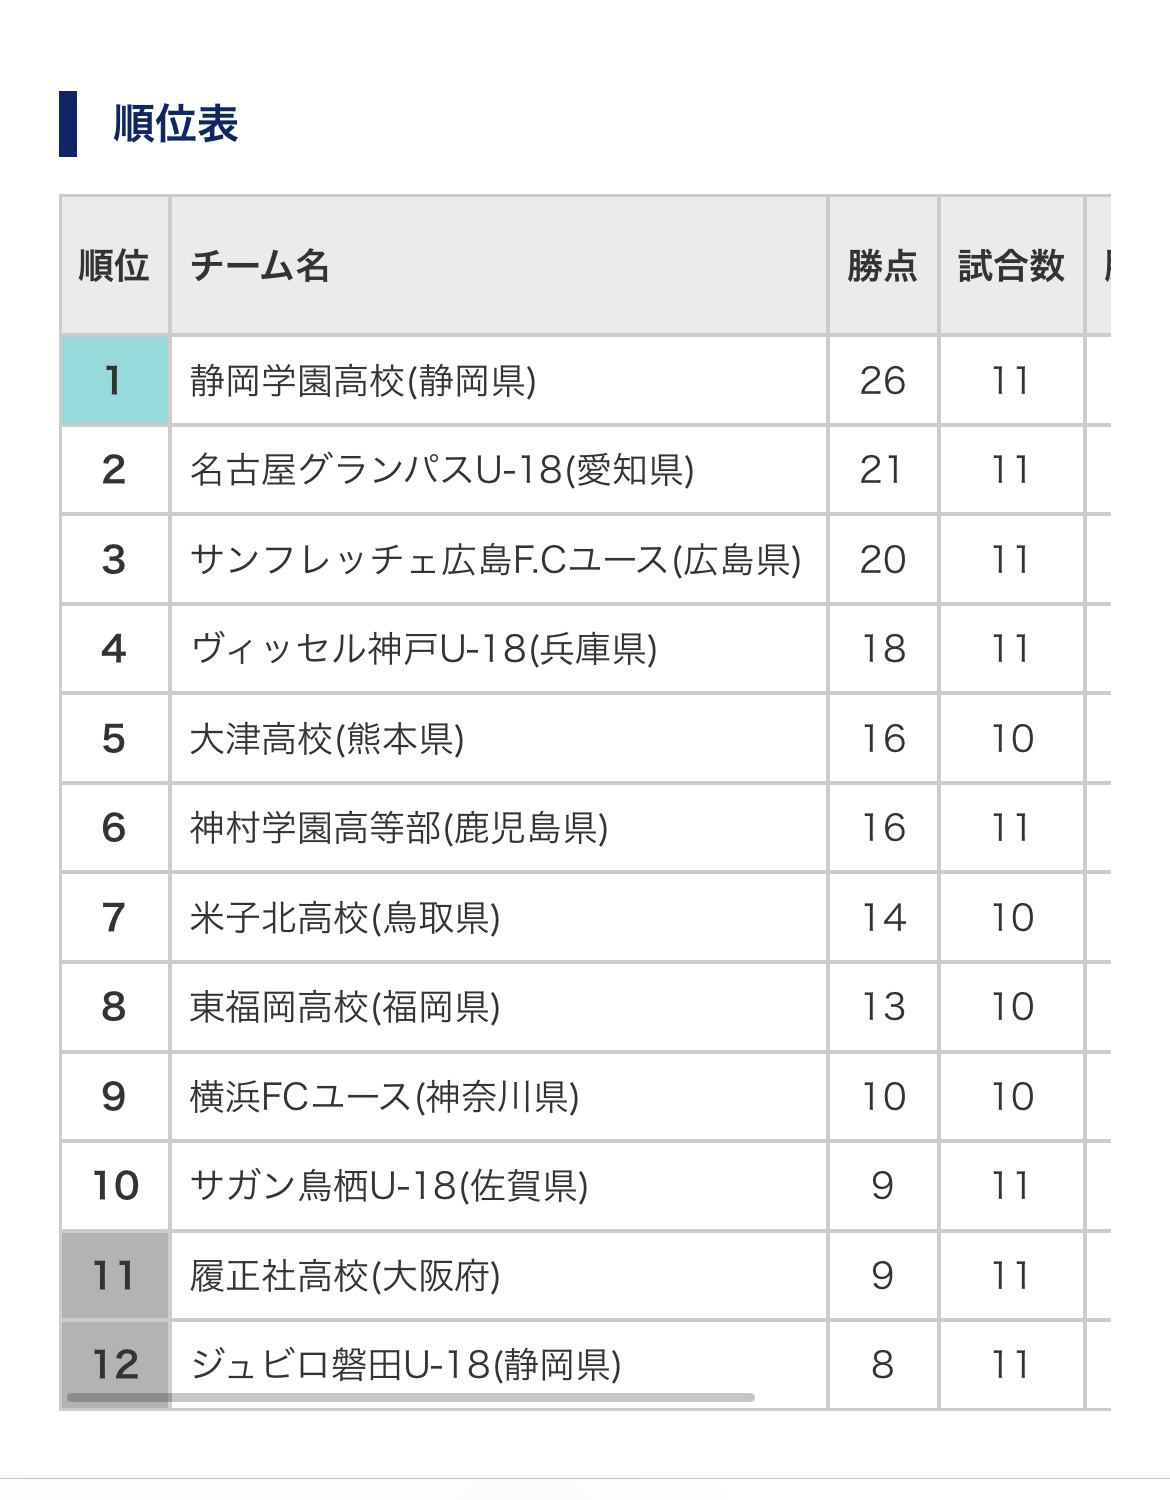Click the 順位 column header
The image size is (1170, 1500).
click(114, 266)
